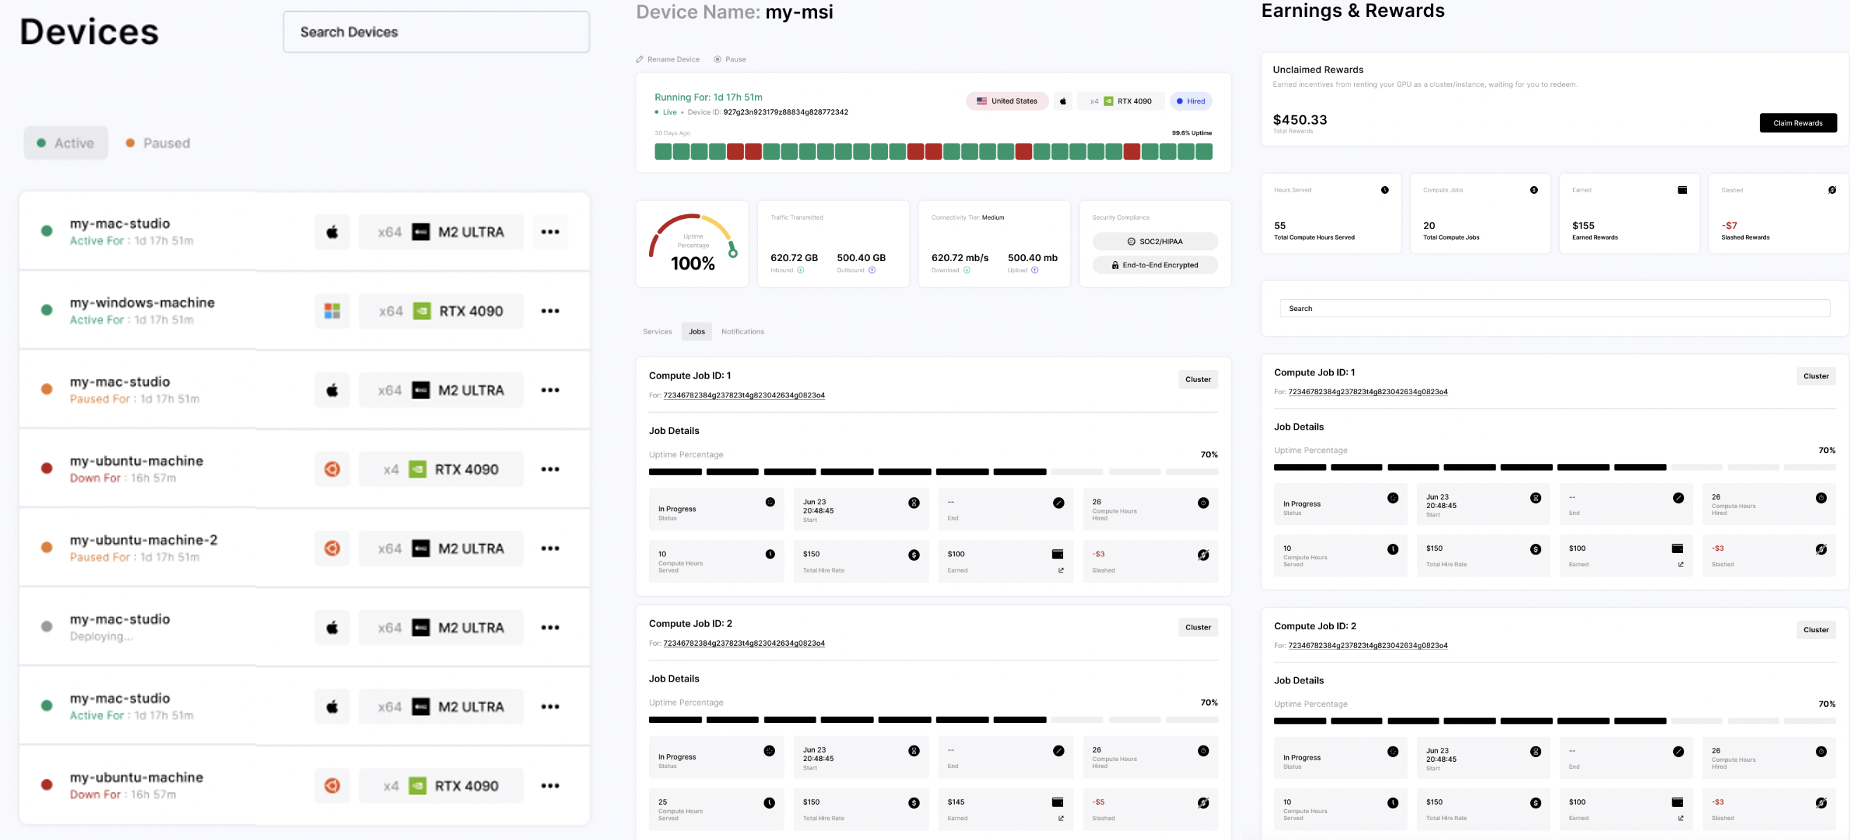Click the Inbound download arrow icon
Viewport: 1850px width, 840px height.
pyautogui.click(x=800, y=270)
